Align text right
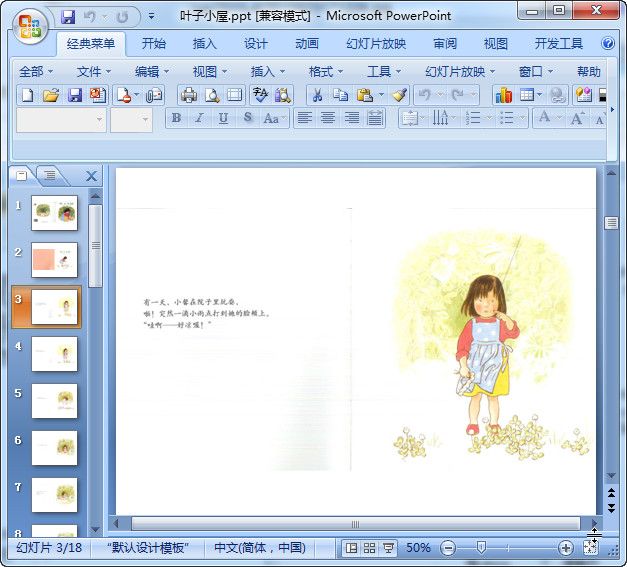This screenshot has height=567, width=627. 351,118
